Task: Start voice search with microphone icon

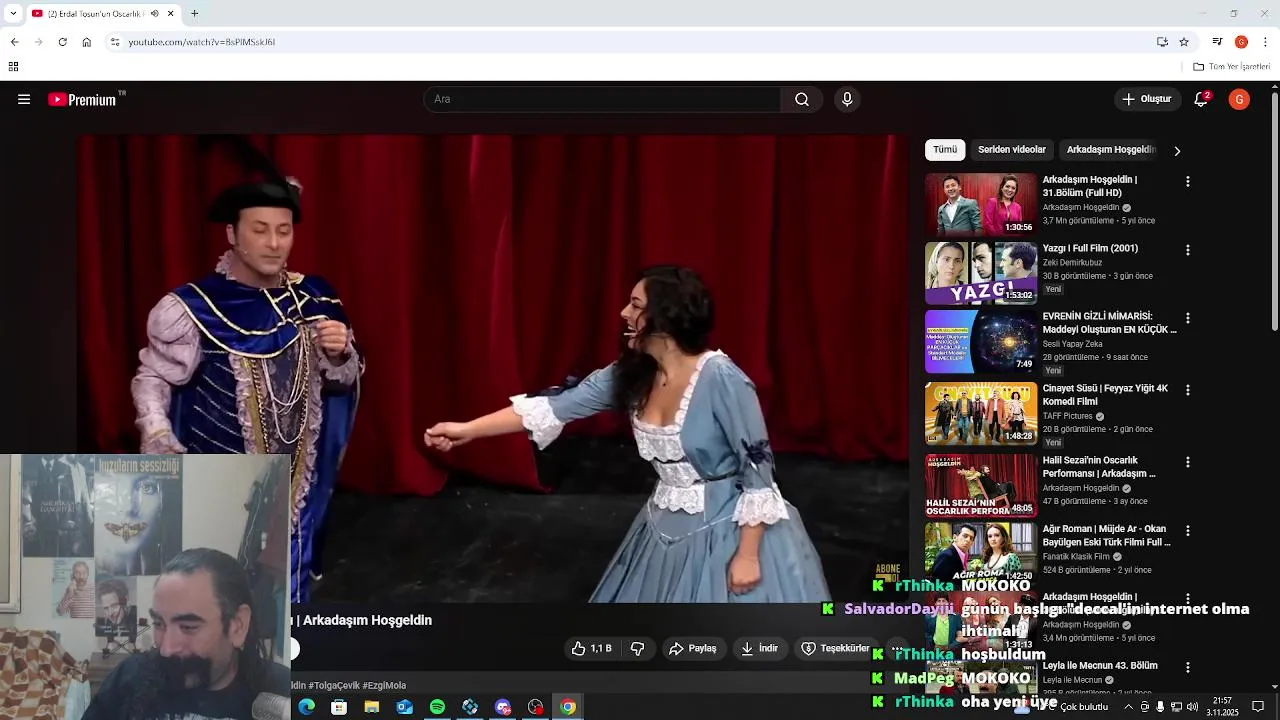Action: (x=847, y=99)
